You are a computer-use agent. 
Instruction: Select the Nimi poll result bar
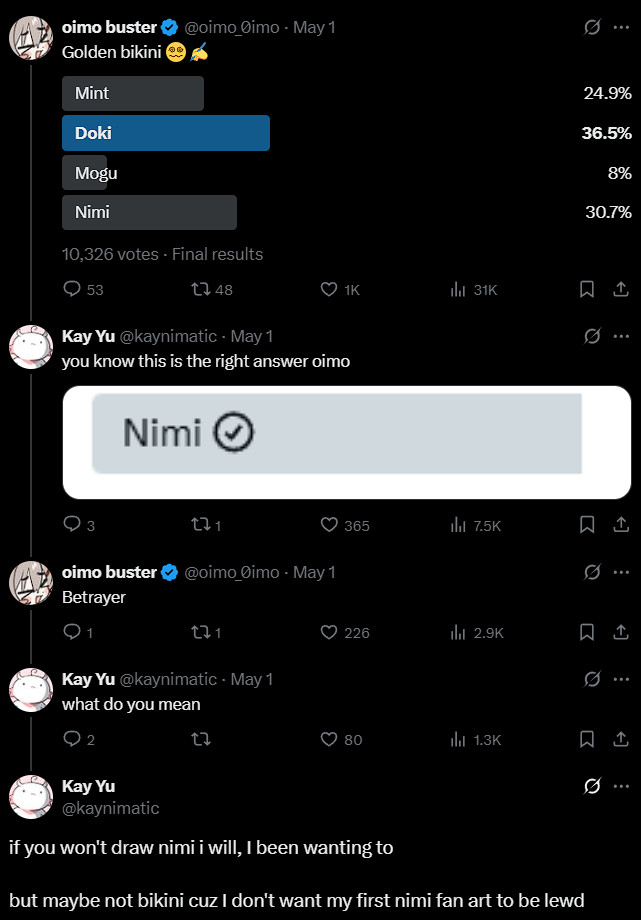click(149, 212)
